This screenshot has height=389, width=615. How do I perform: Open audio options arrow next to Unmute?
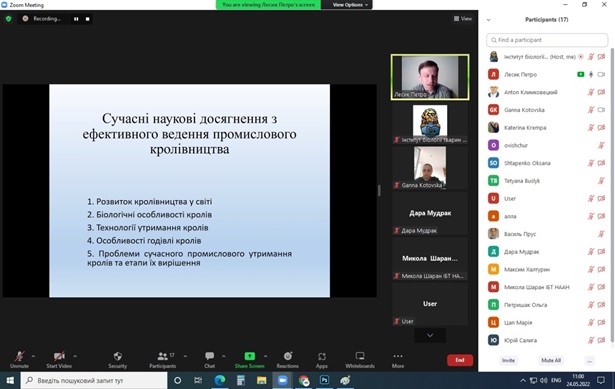33,356
